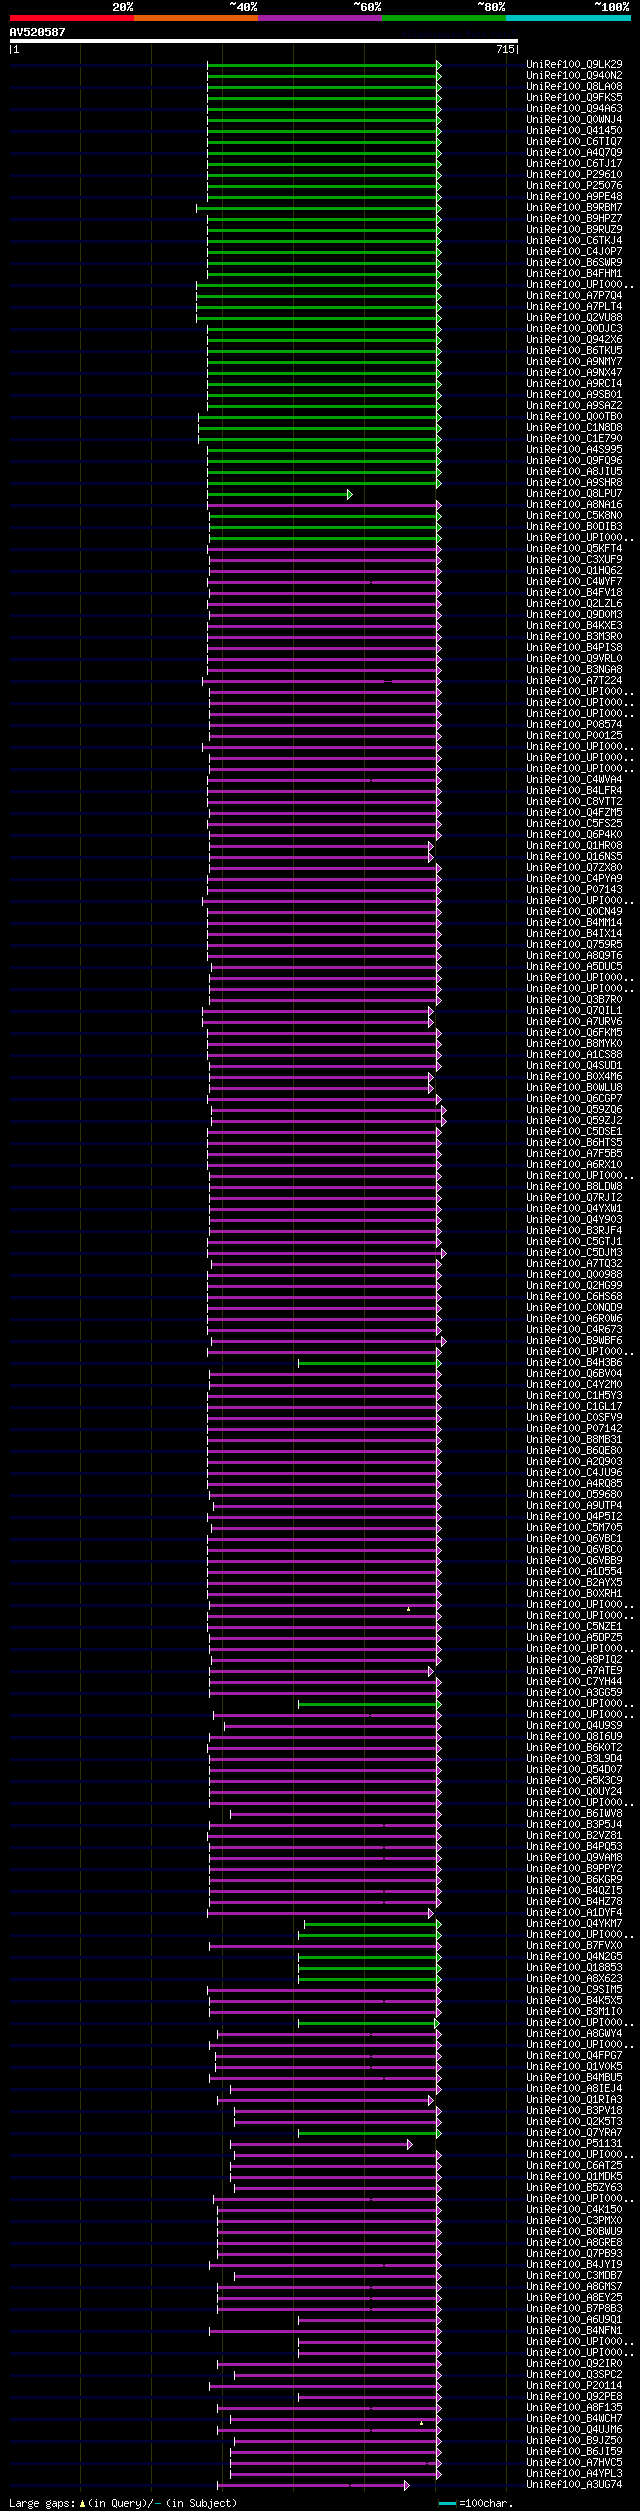640x2511 pixels.
Task: Select the label UniRef100_A4S995
Action: tap(574, 450)
